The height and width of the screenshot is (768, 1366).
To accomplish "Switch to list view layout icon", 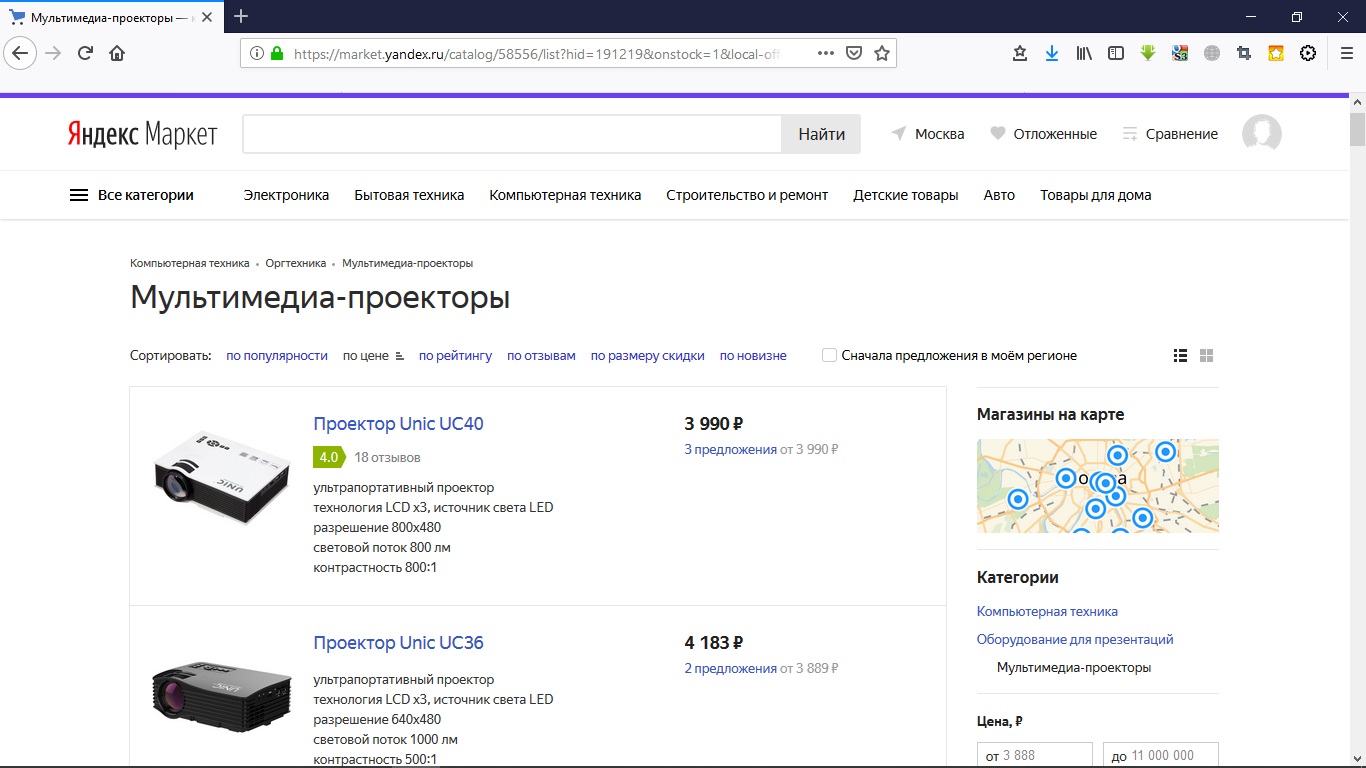I will pyautogui.click(x=1180, y=355).
